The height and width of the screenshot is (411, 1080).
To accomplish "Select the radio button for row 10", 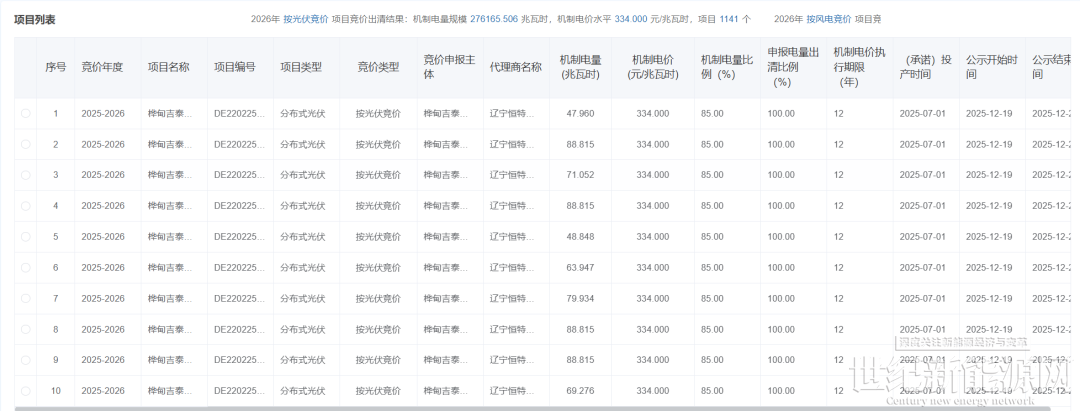I will click(26, 390).
